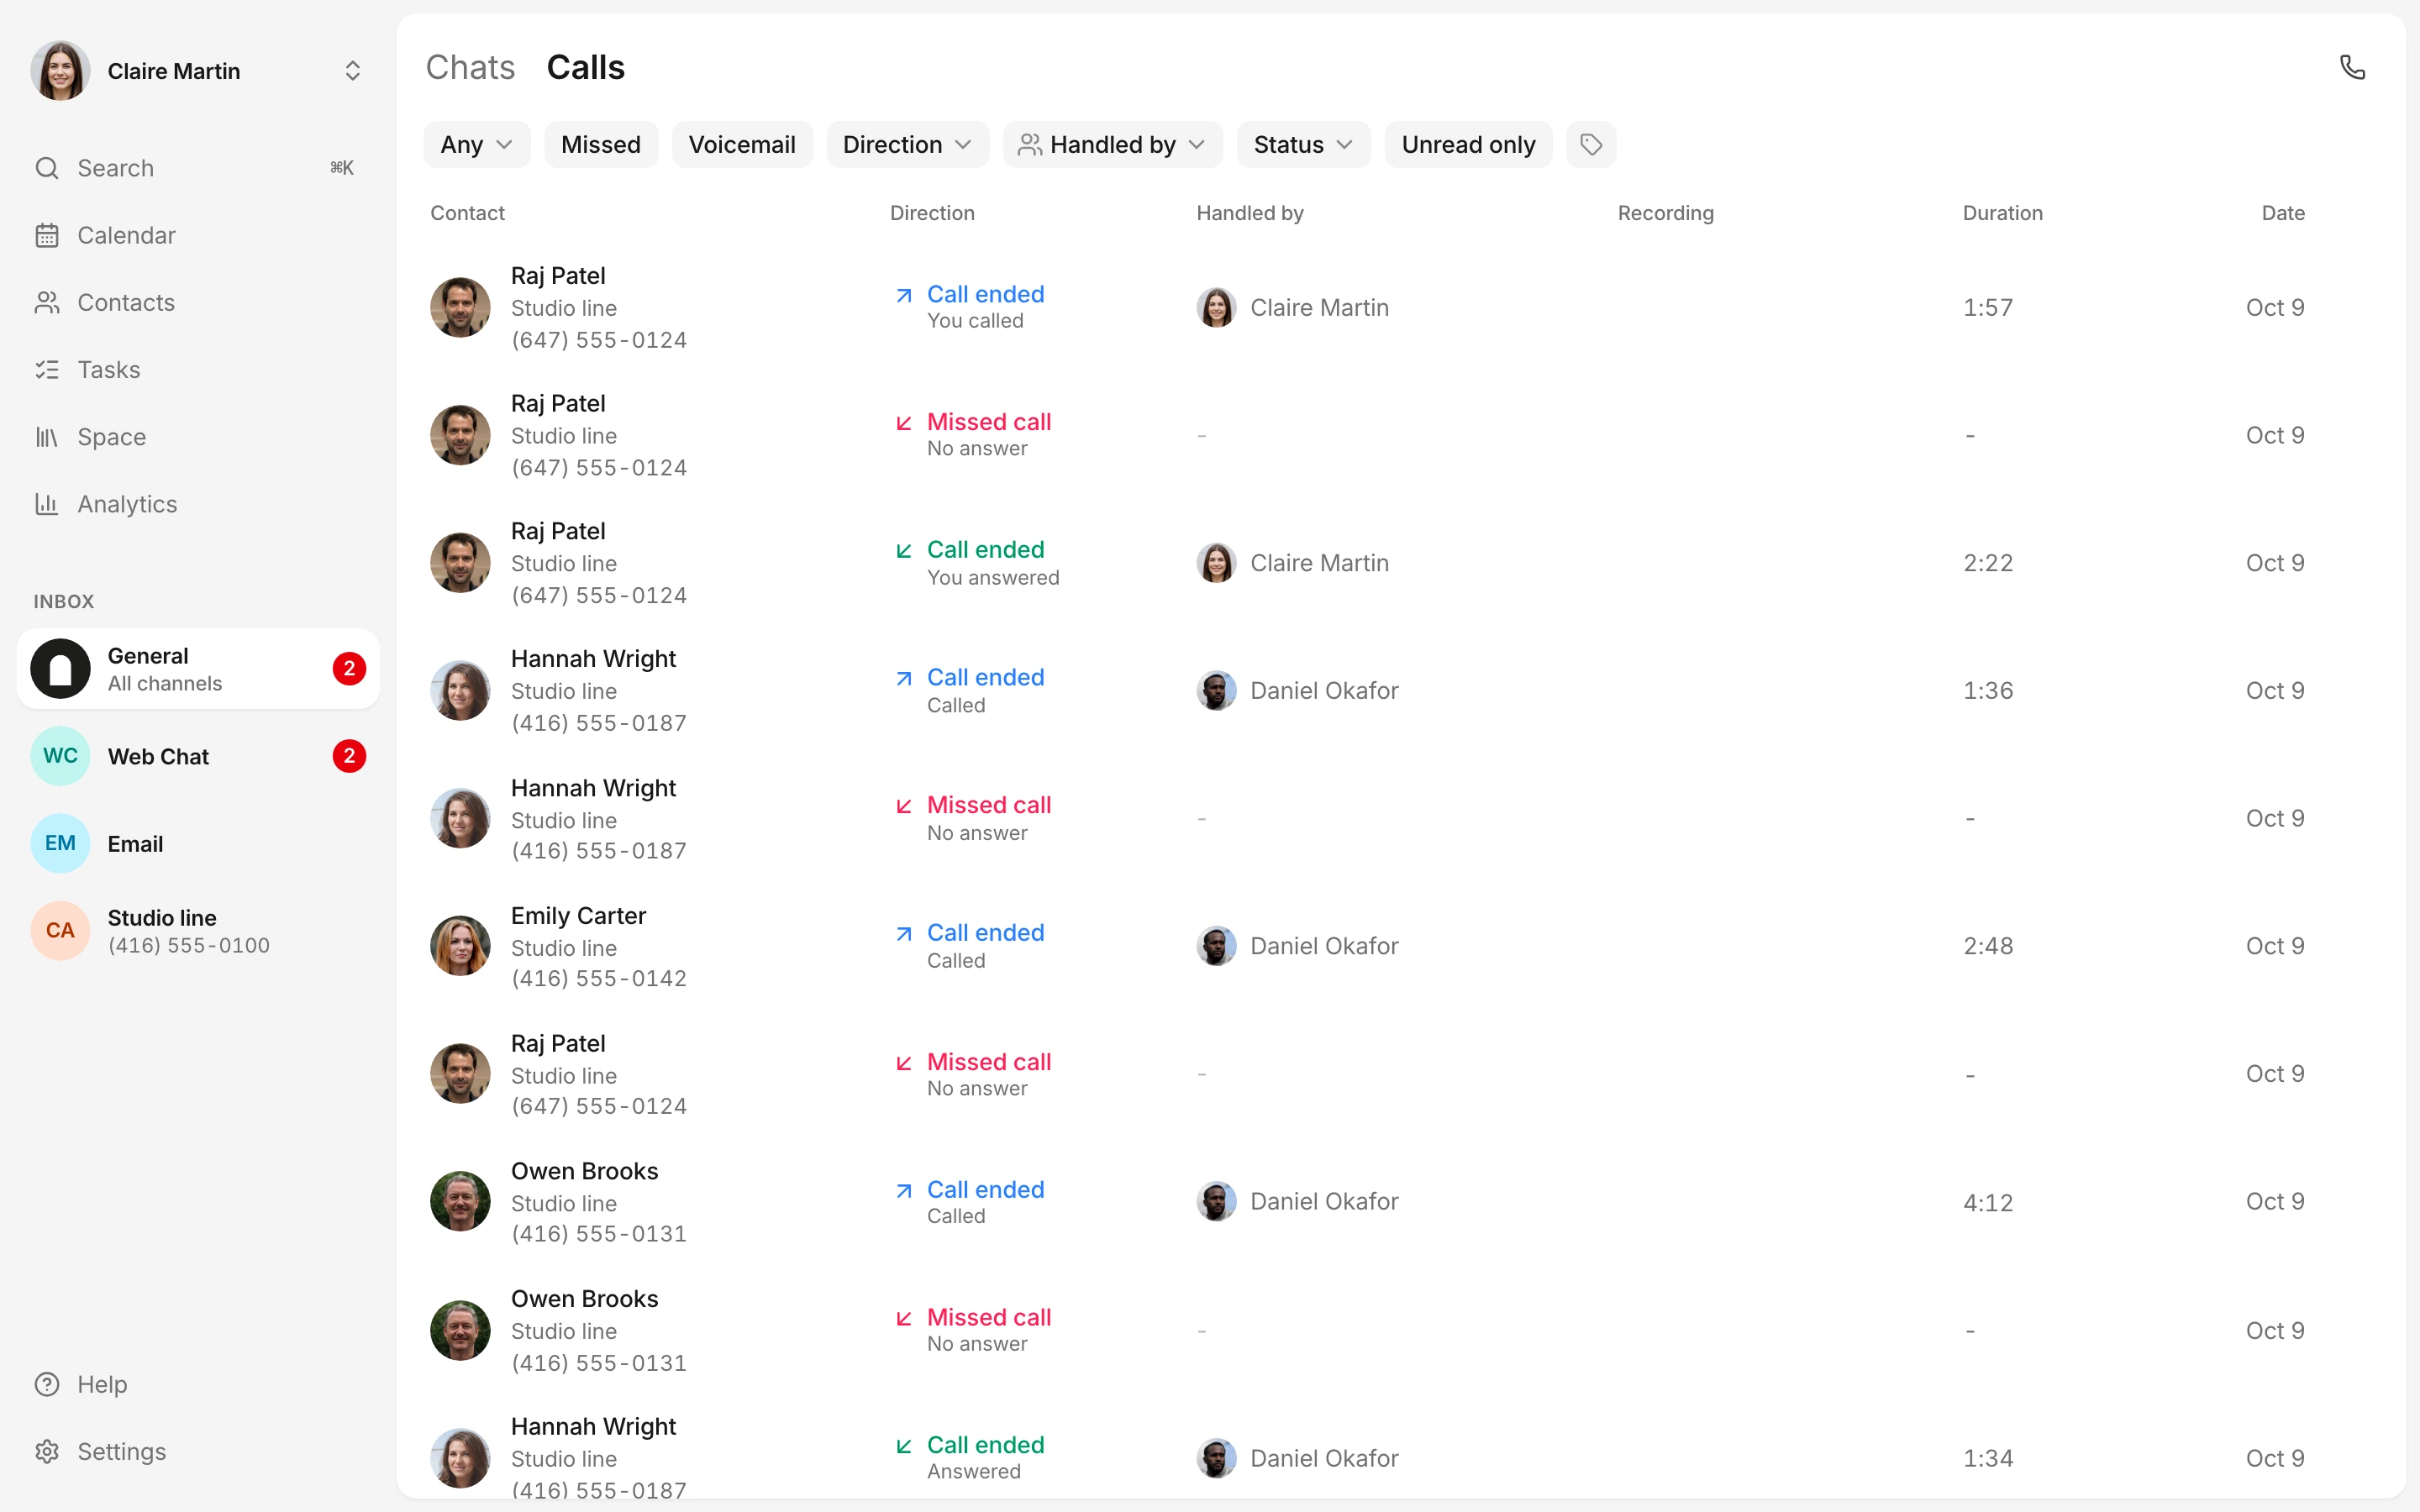
Task: Click the Date column header
Action: point(2283,213)
